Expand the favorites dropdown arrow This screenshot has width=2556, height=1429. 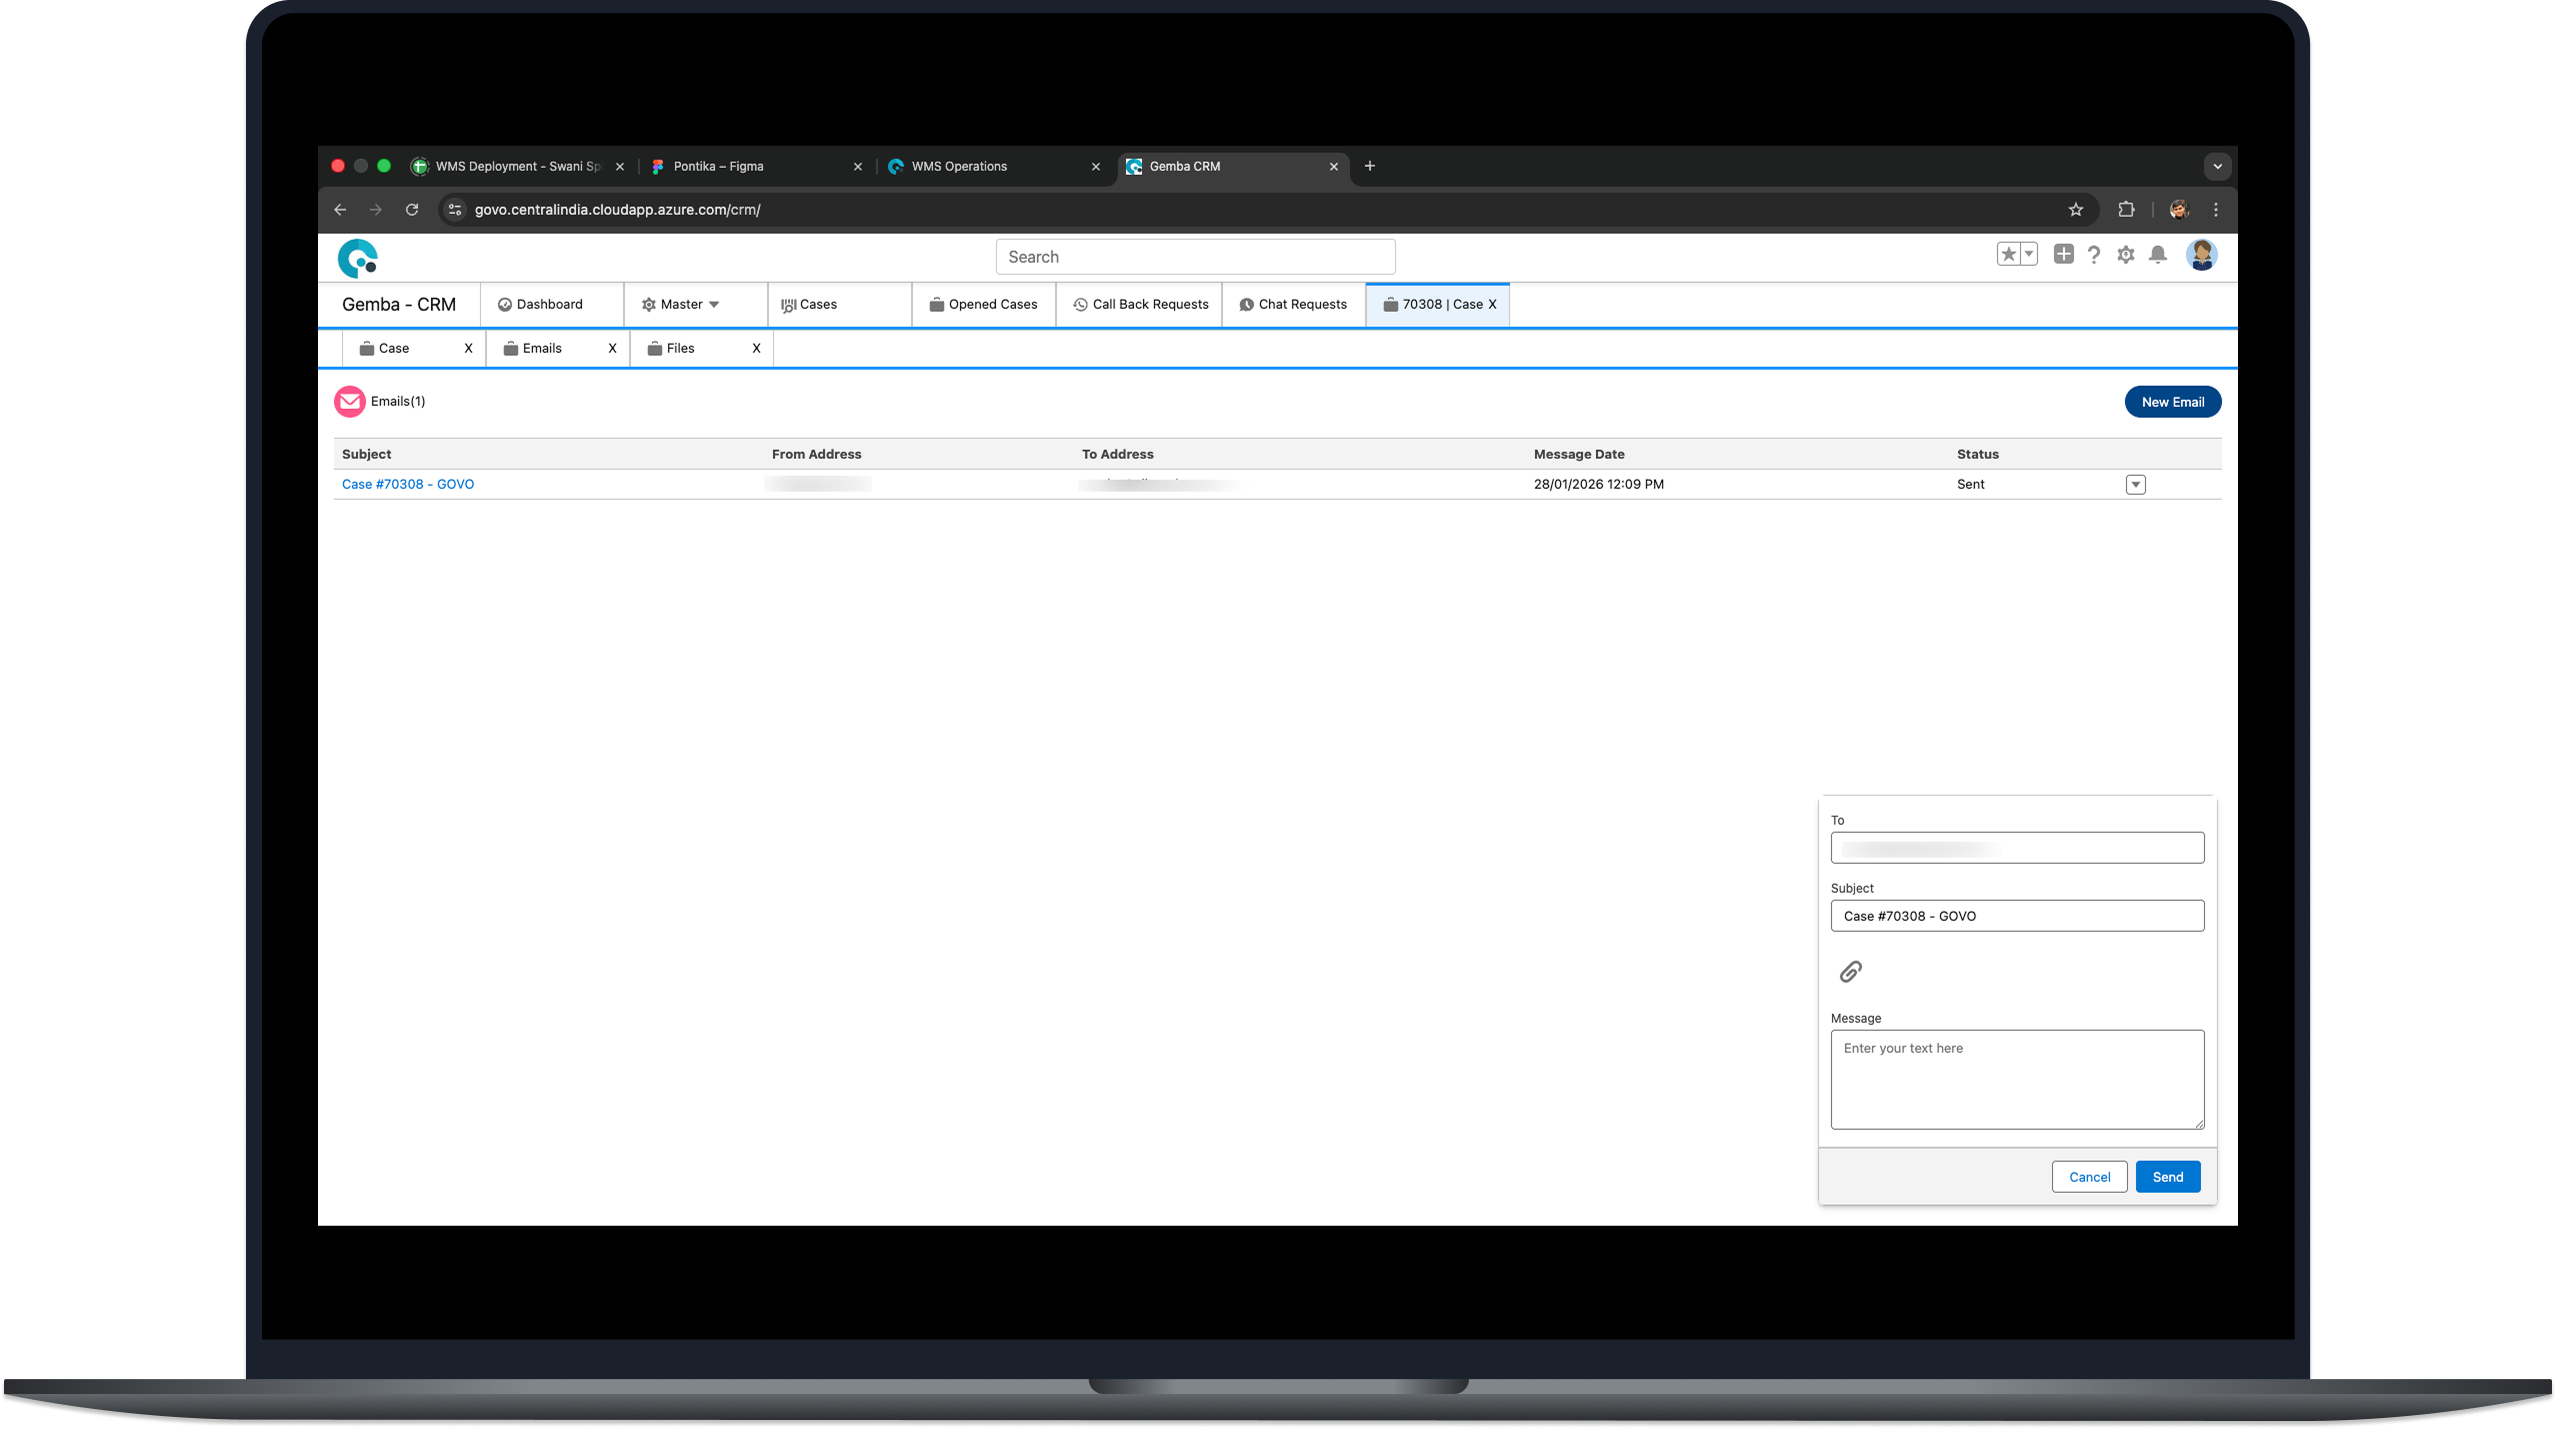point(2028,254)
